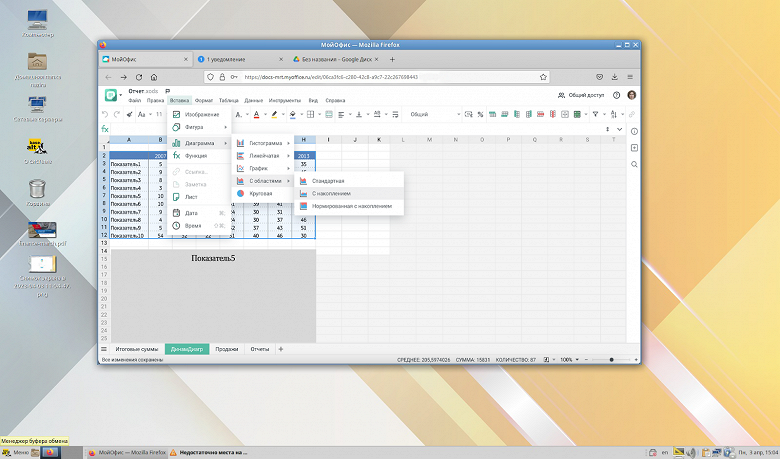
Task: Expand the Гистограмма submenu
Action: (x=264, y=143)
